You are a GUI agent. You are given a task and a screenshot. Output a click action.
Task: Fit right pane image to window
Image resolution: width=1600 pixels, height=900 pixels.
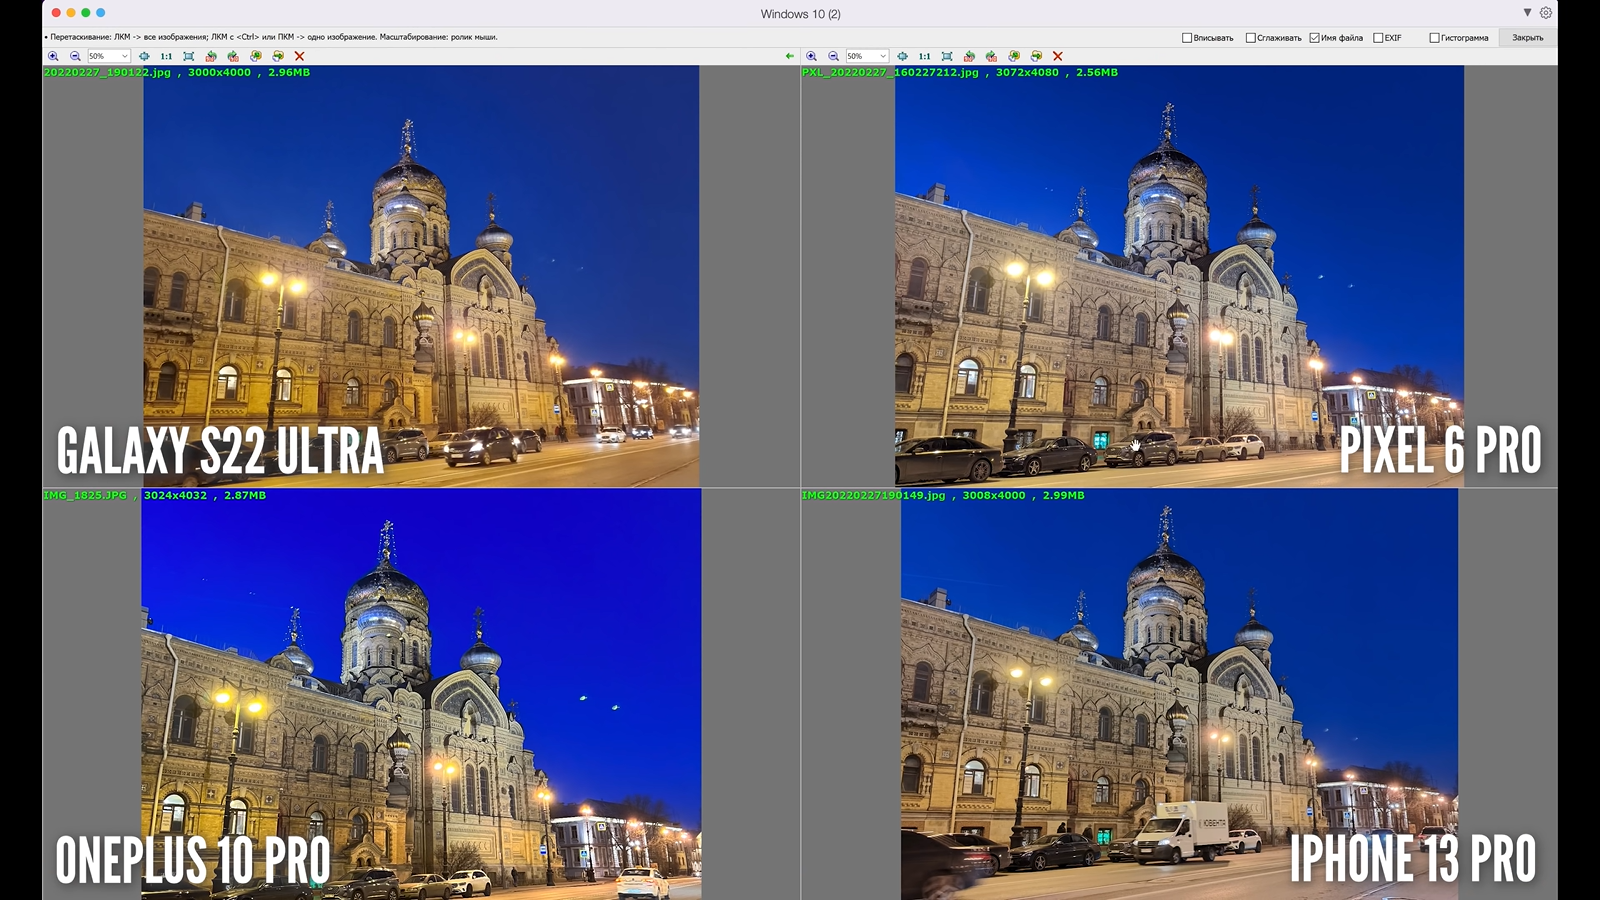tap(947, 56)
